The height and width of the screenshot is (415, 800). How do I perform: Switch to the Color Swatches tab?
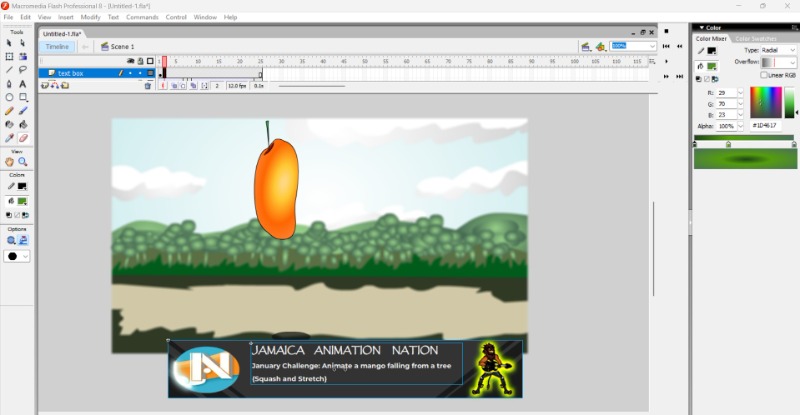757,38
